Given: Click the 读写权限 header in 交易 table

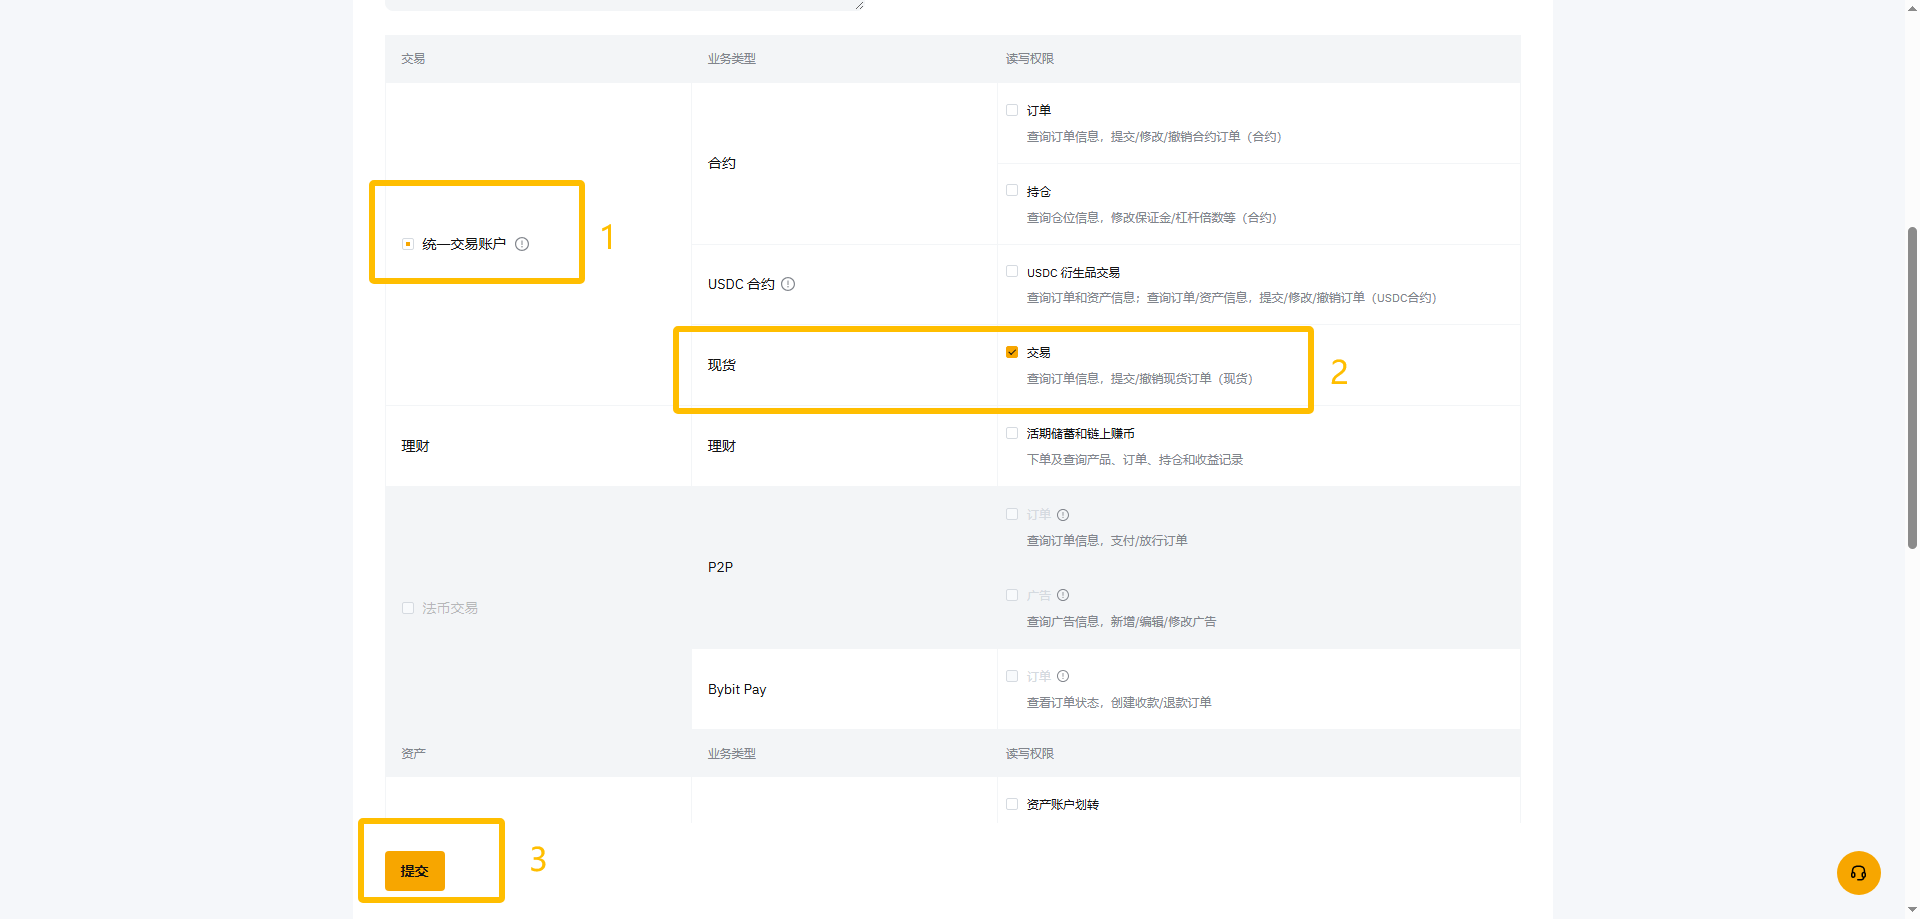Looking at the screenshot, I should point(1030,59).
